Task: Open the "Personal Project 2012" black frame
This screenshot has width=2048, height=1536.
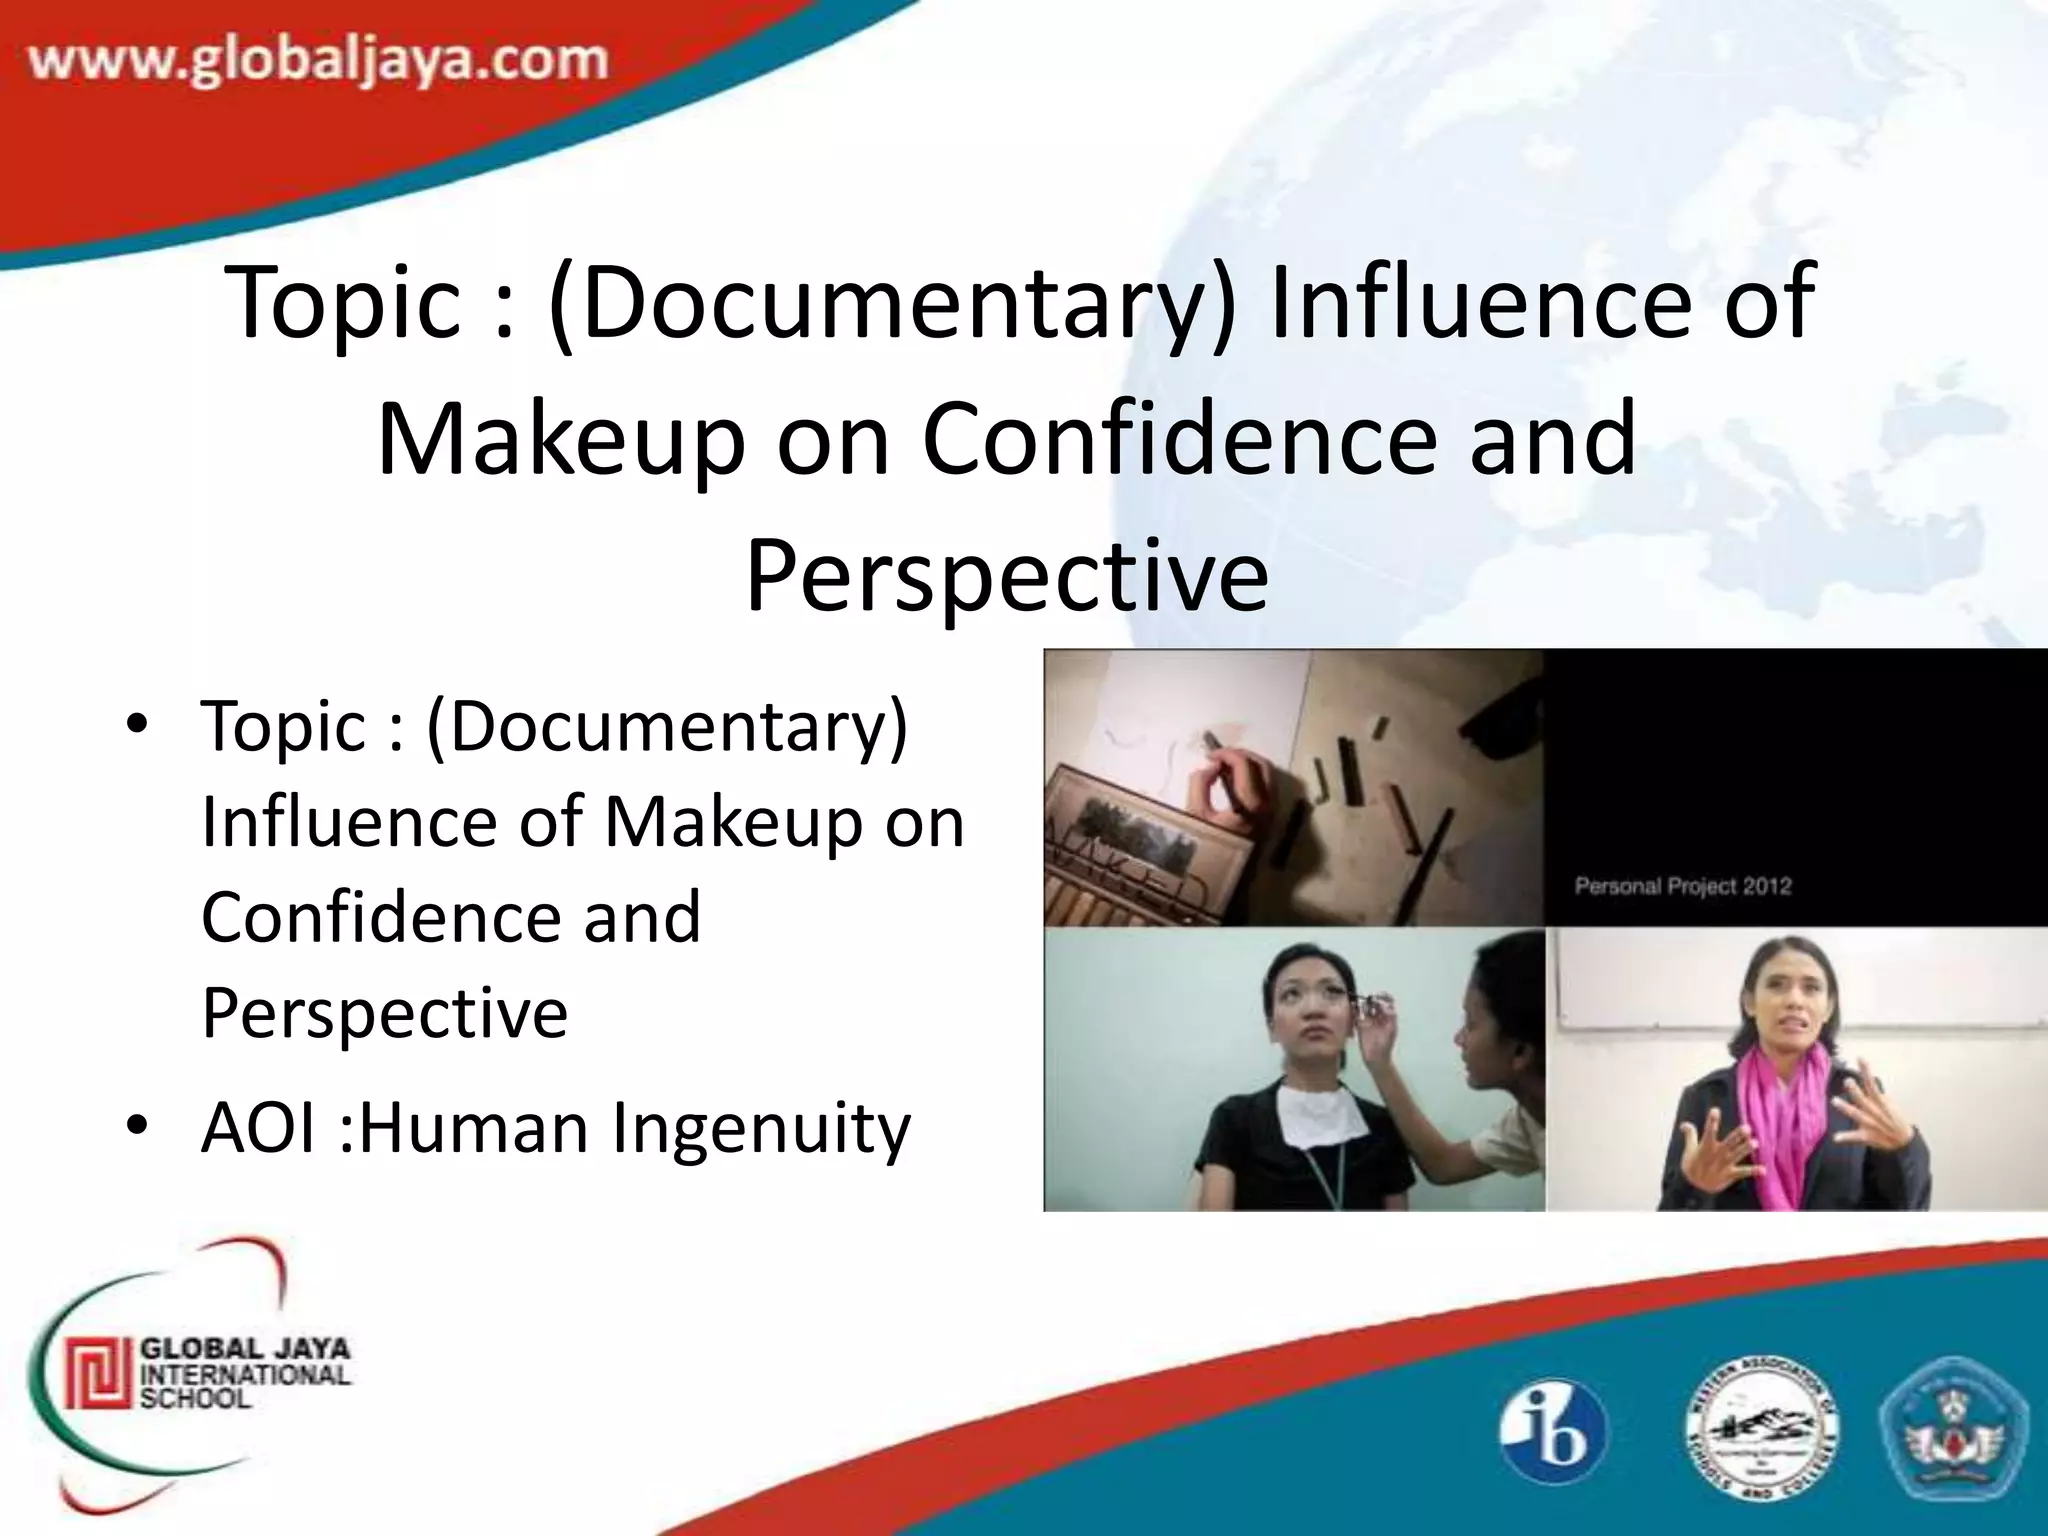Action: [x=1796, y=788]
